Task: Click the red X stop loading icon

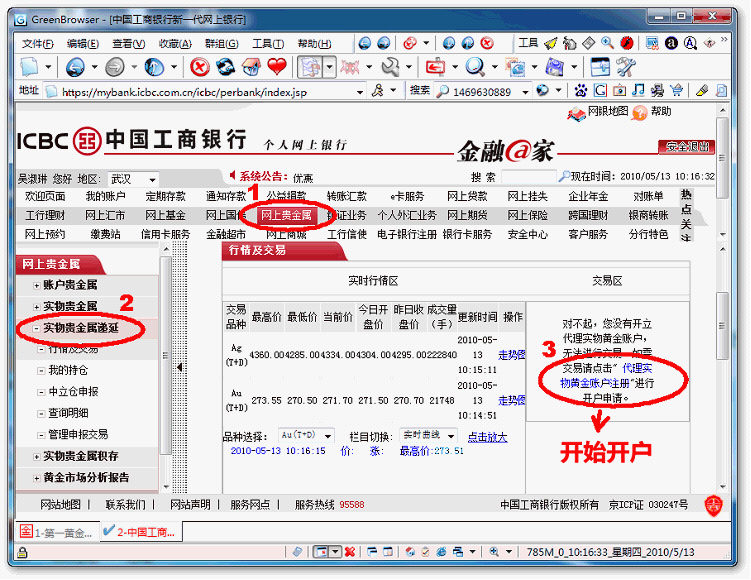Action: point(200,67)
